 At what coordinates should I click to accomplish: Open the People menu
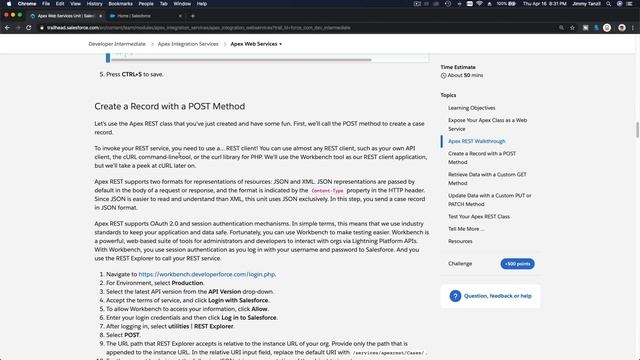click(x=146, y=4)
